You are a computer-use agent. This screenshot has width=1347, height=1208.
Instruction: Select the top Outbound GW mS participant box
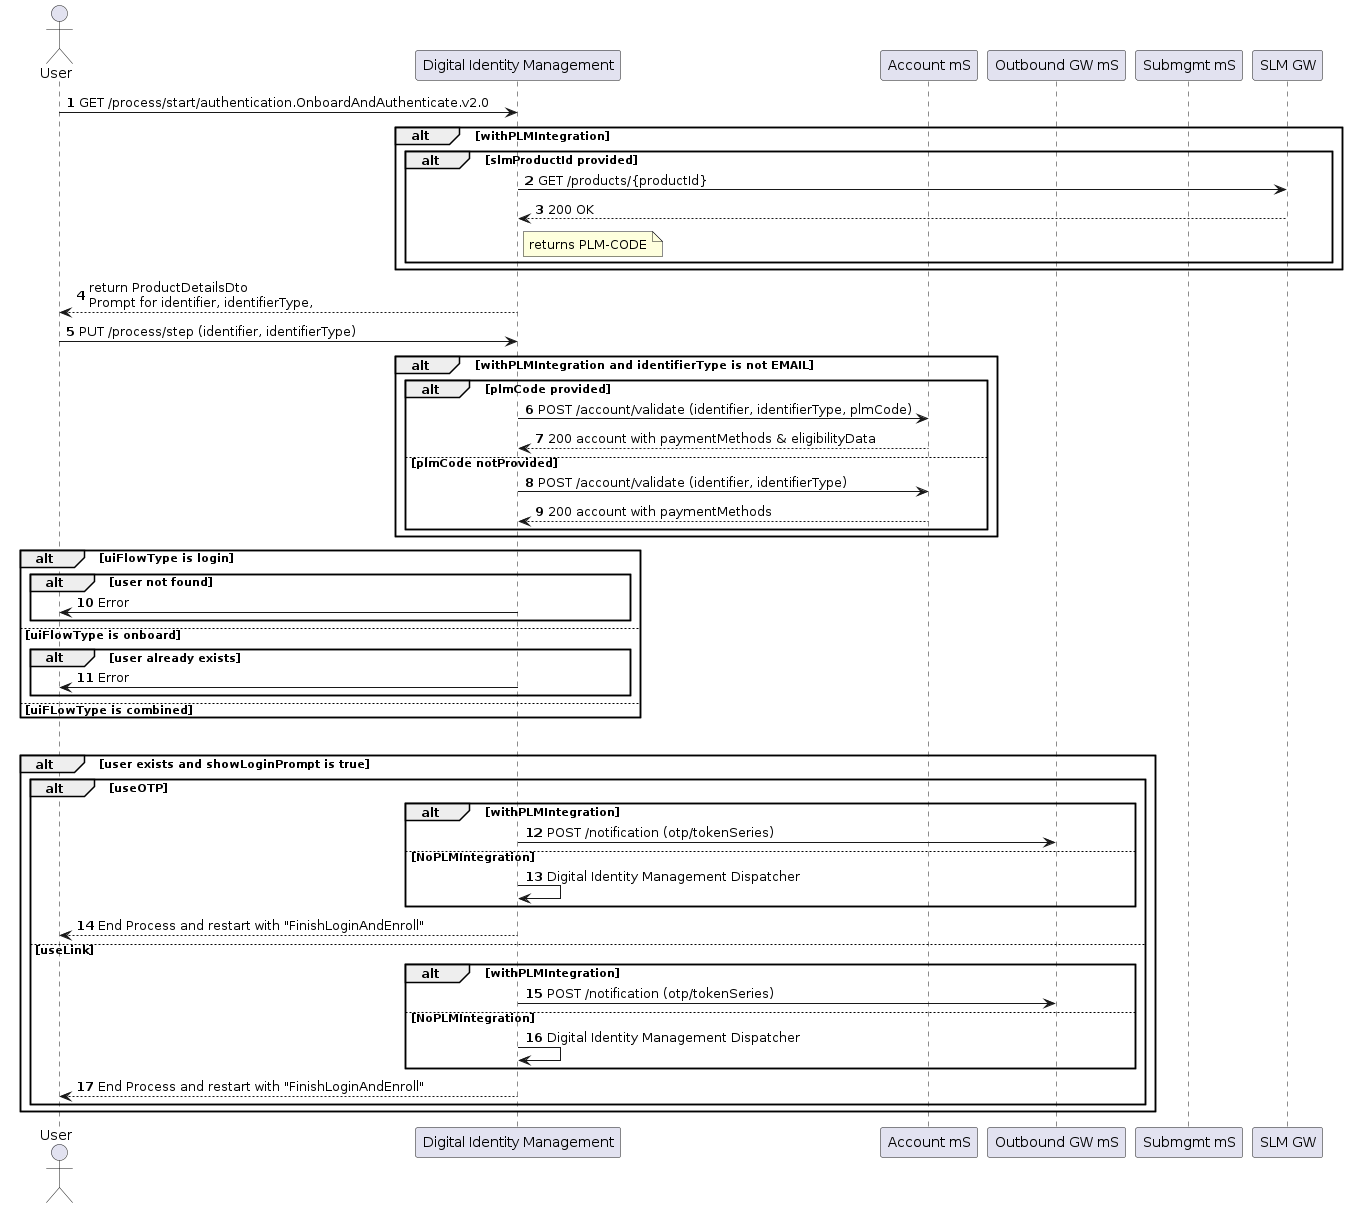(x=1056, y=65)
